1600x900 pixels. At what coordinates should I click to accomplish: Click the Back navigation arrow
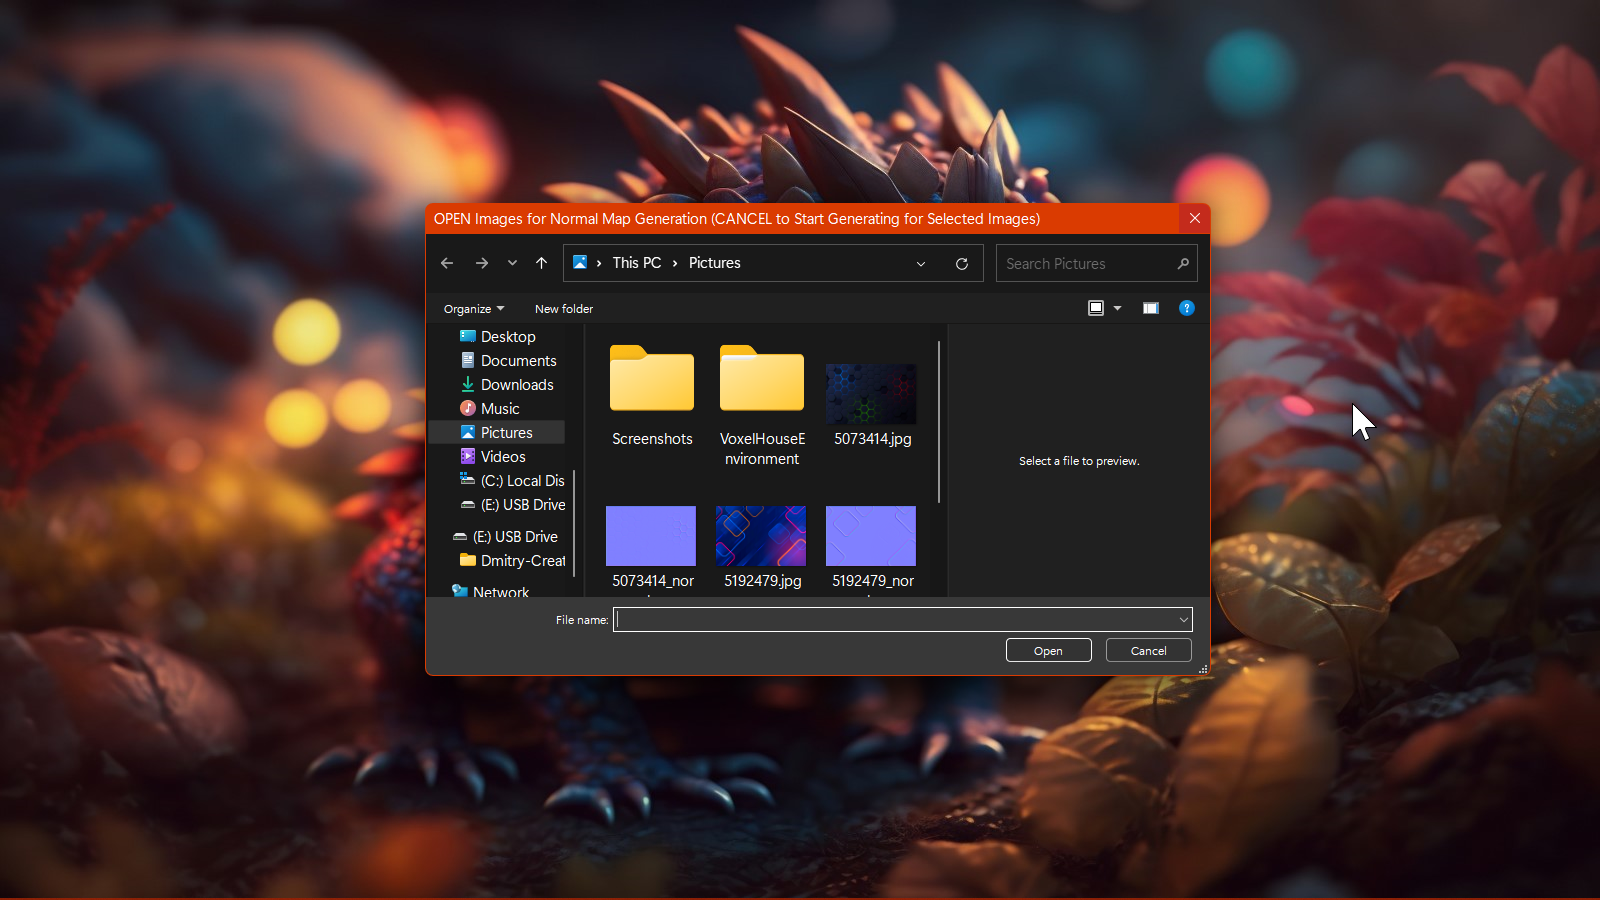447,263
